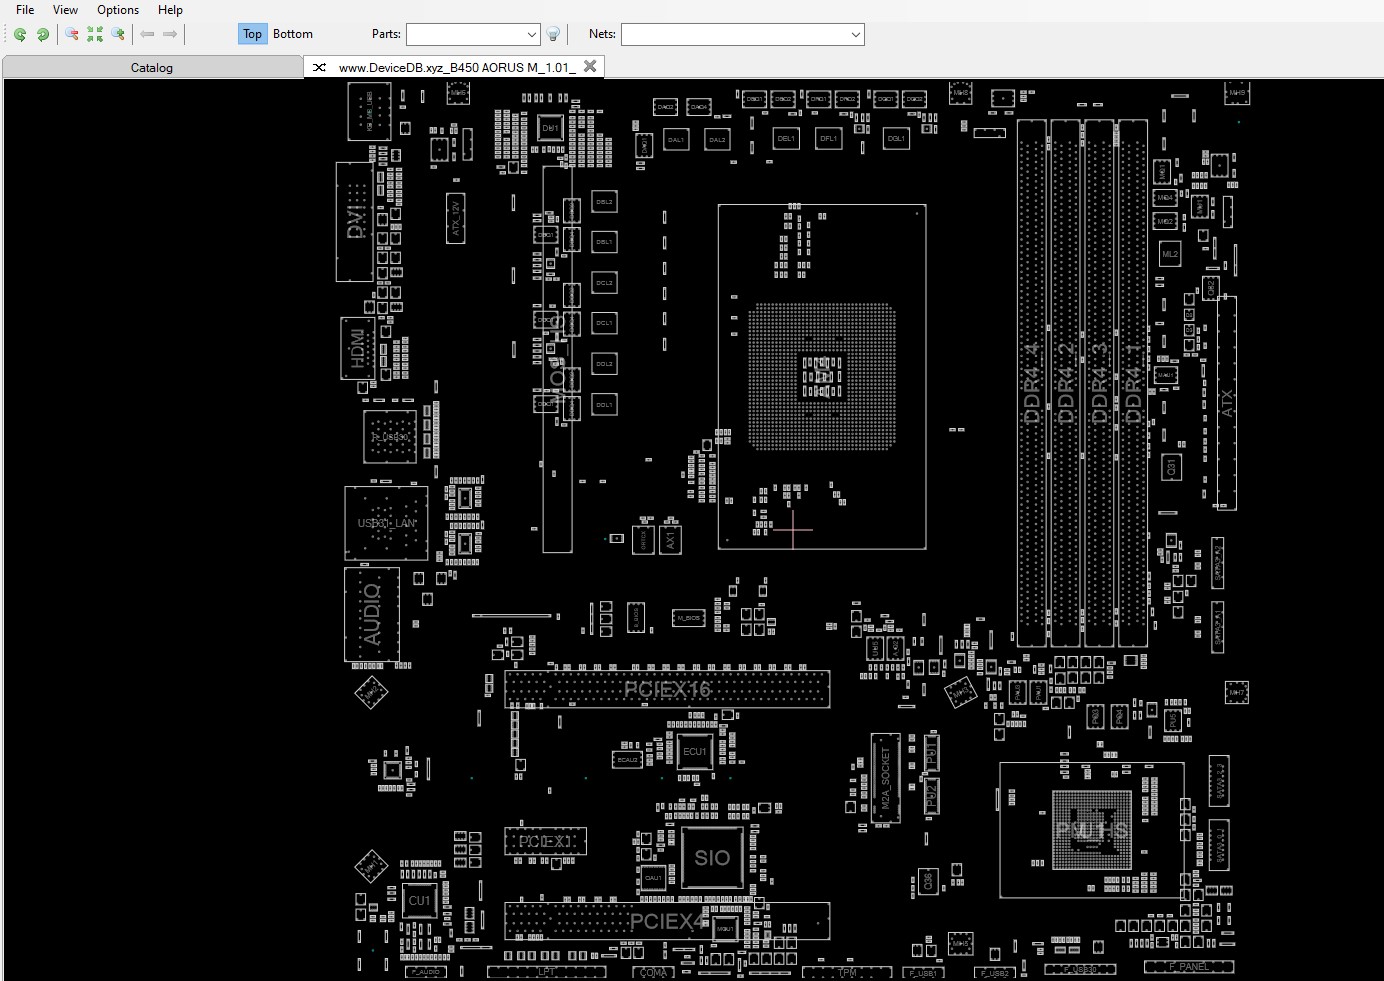Close the B450 AORUS M board tab

pos(590,66)
